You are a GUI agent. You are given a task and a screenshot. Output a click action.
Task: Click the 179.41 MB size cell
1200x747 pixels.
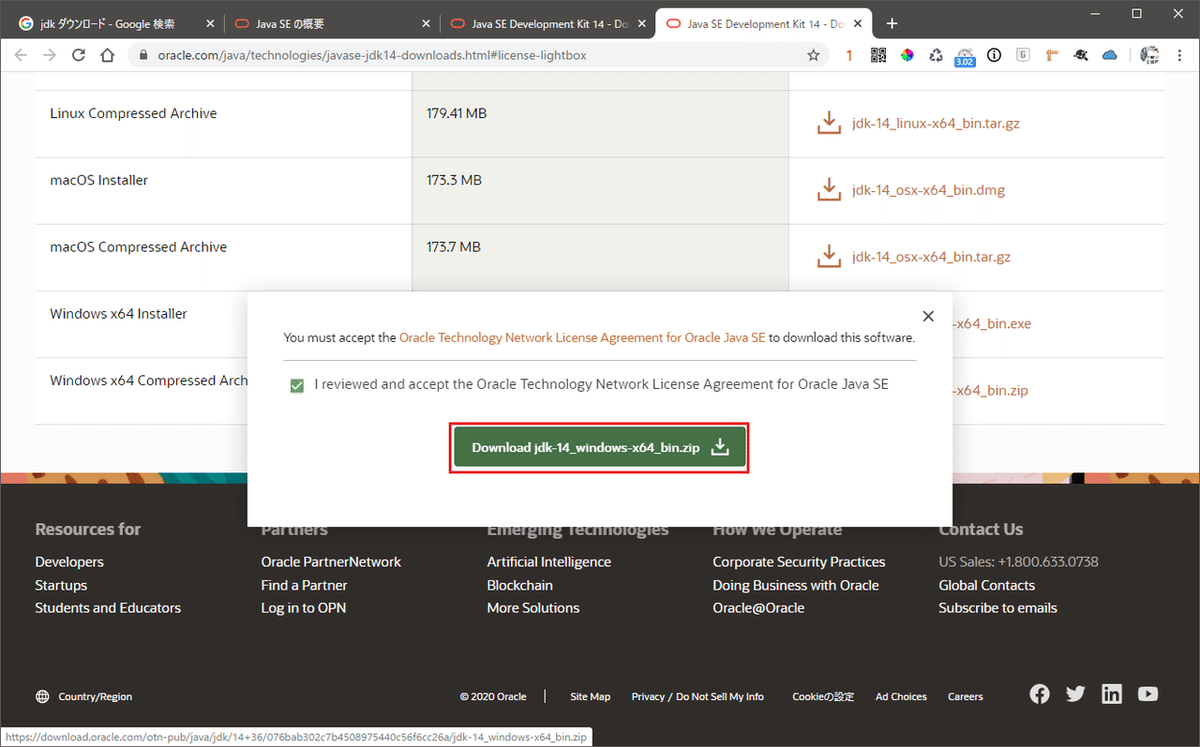tap(600, 124)
